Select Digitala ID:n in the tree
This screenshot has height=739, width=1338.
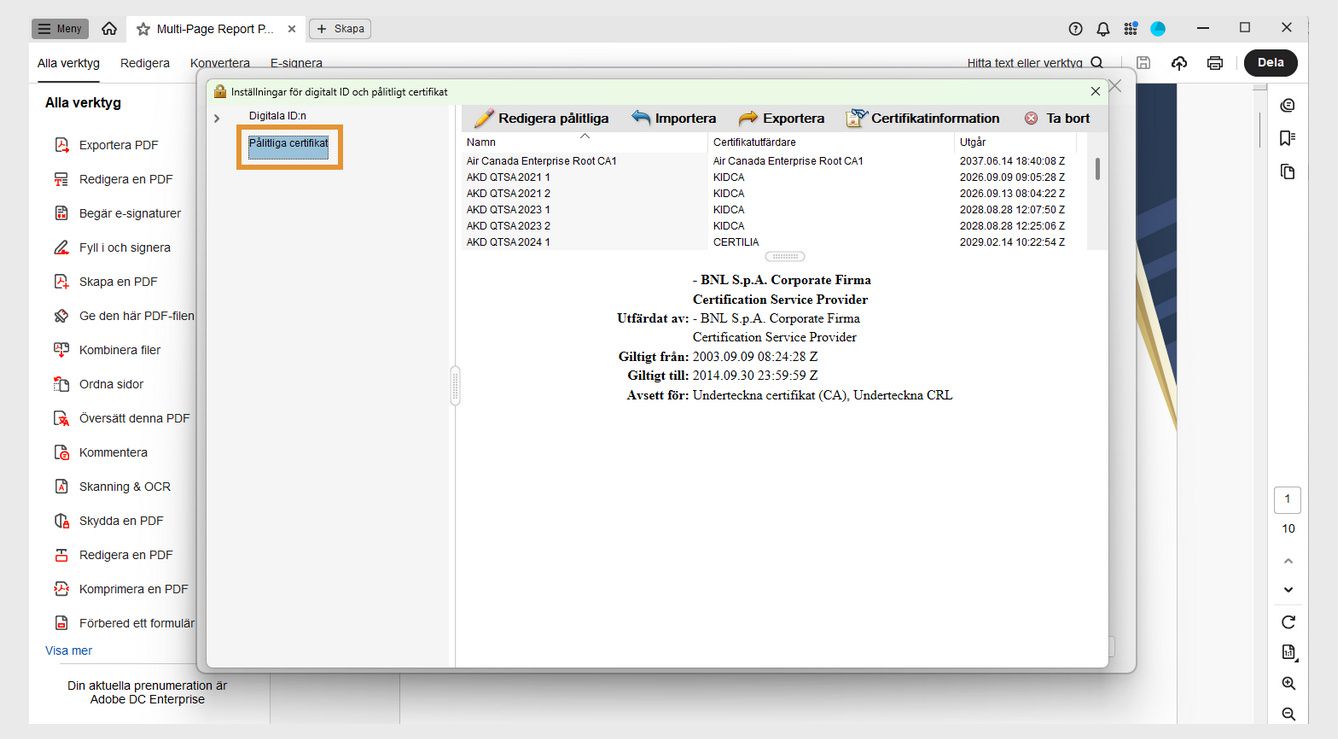(x=278, y=116)
